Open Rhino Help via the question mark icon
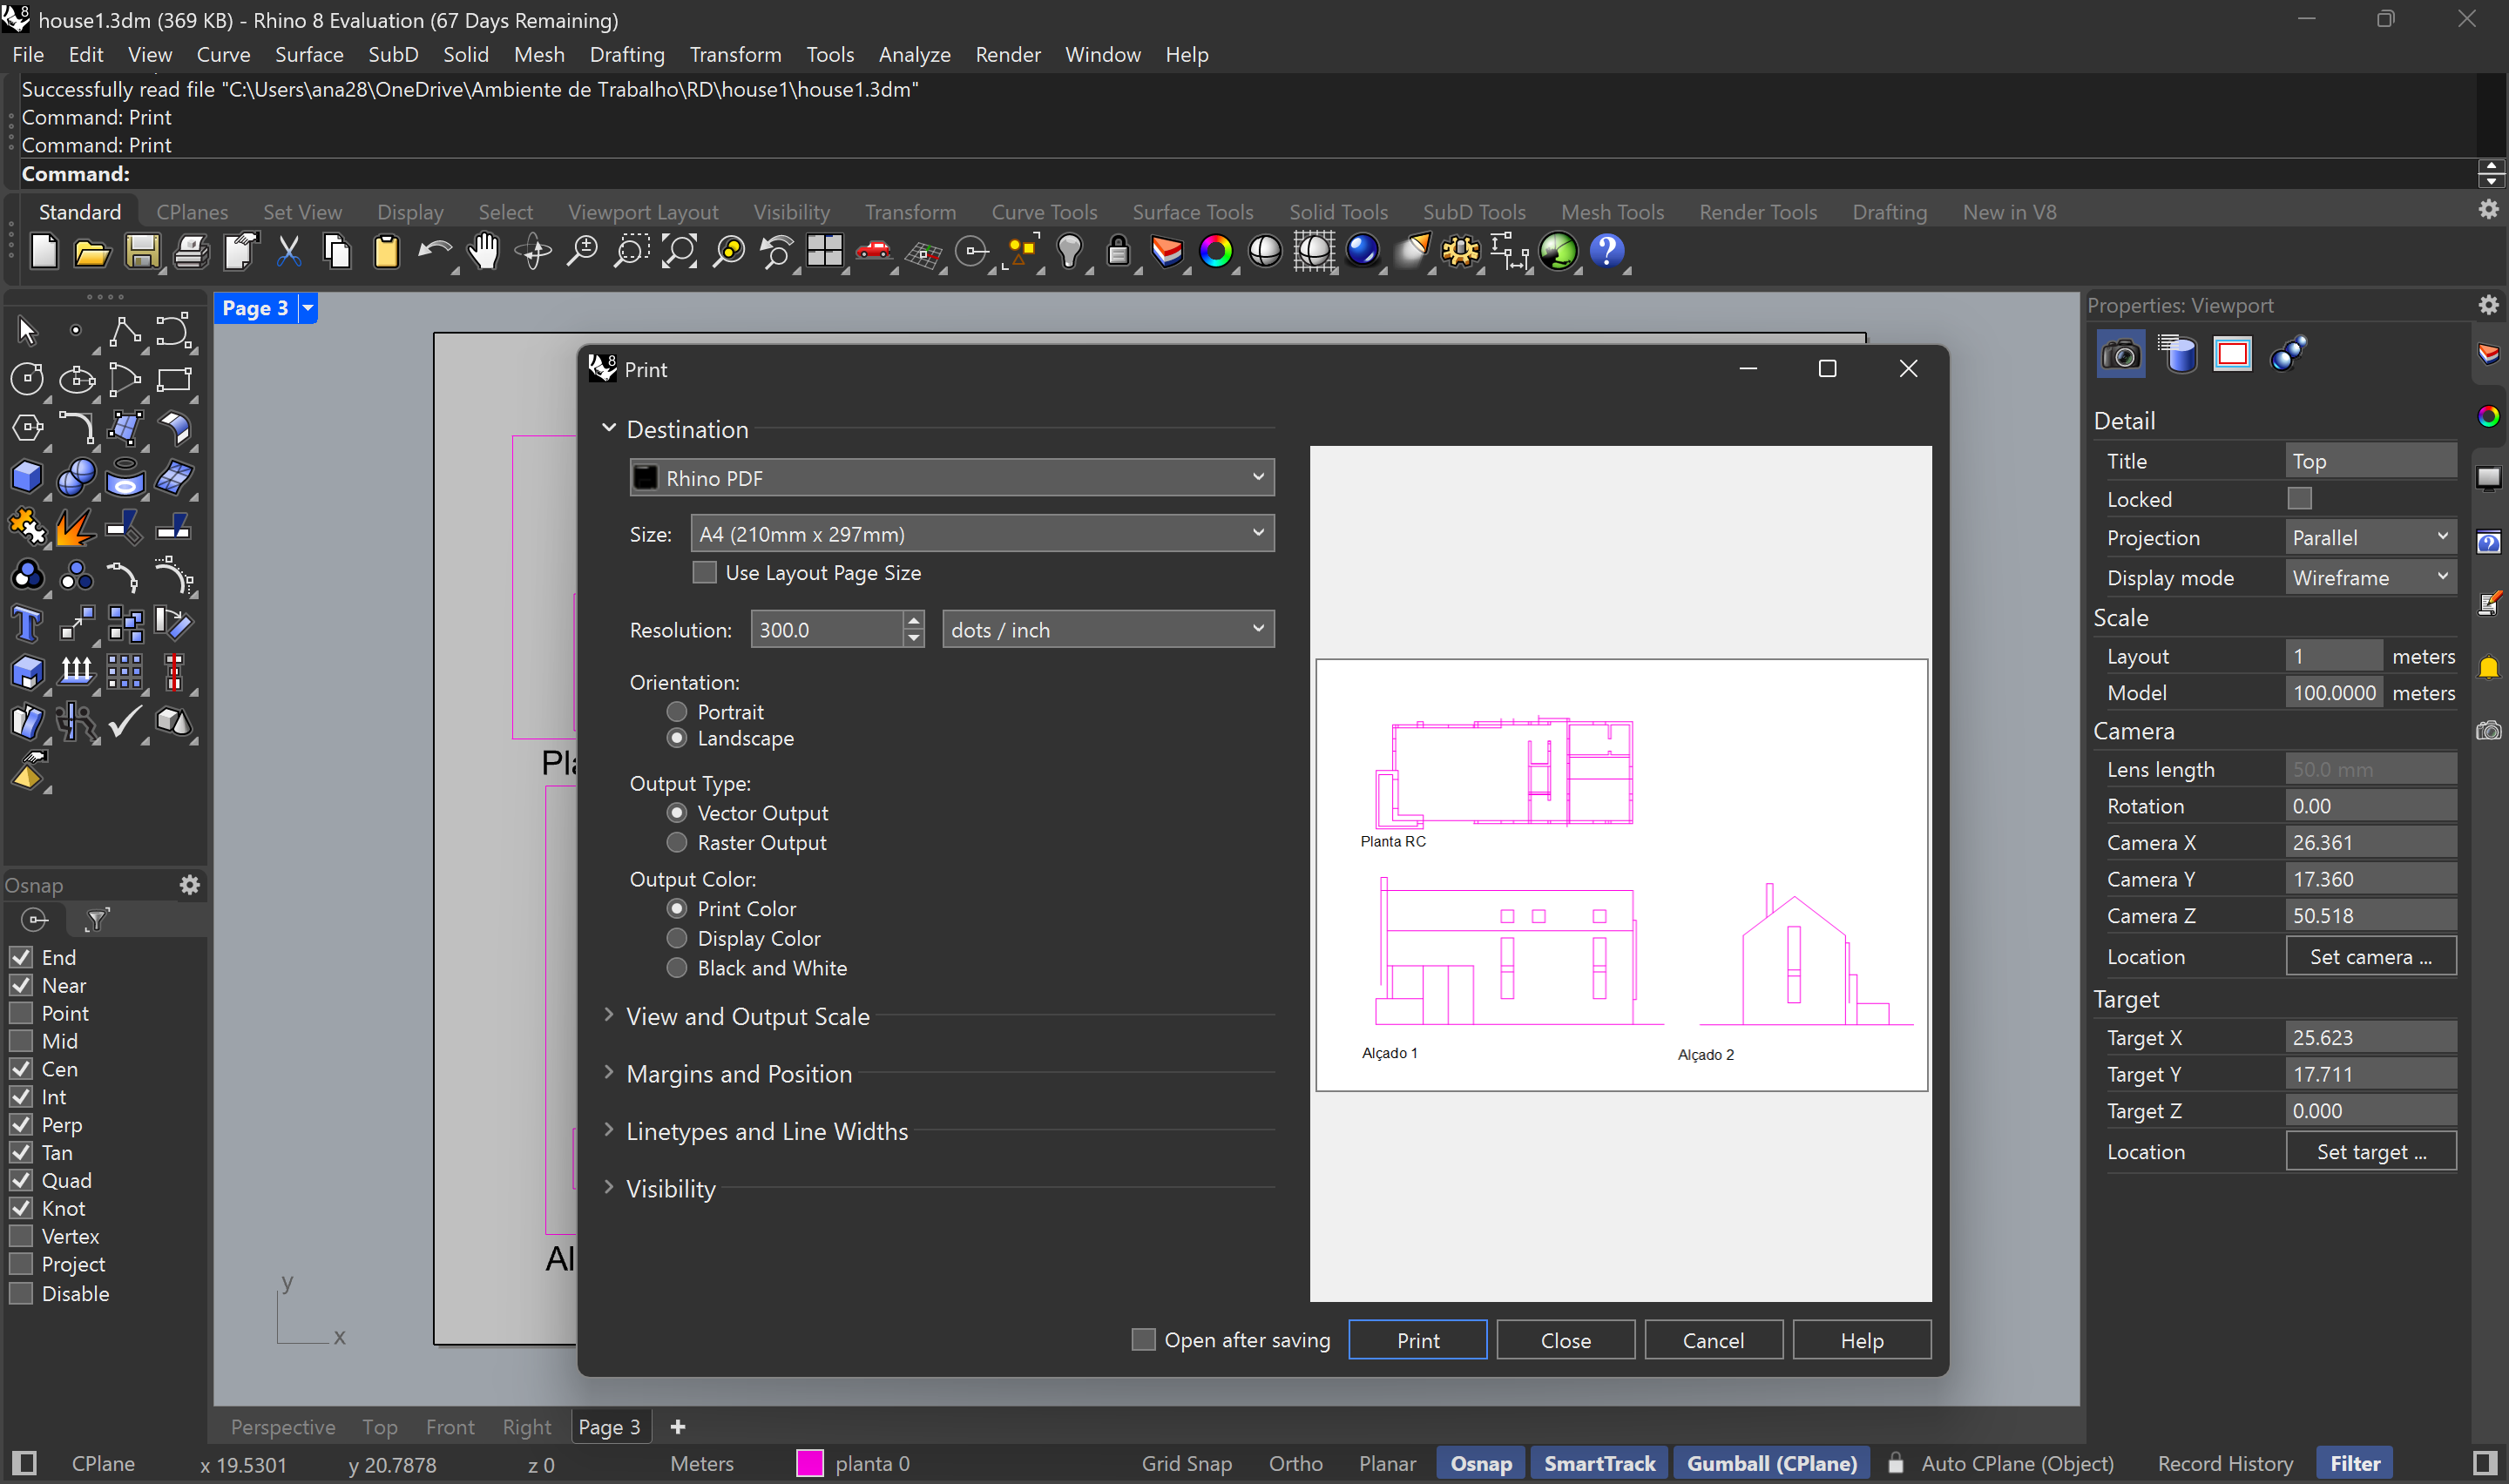This screenshot has height=1484, width=2509. [1609, 251]
